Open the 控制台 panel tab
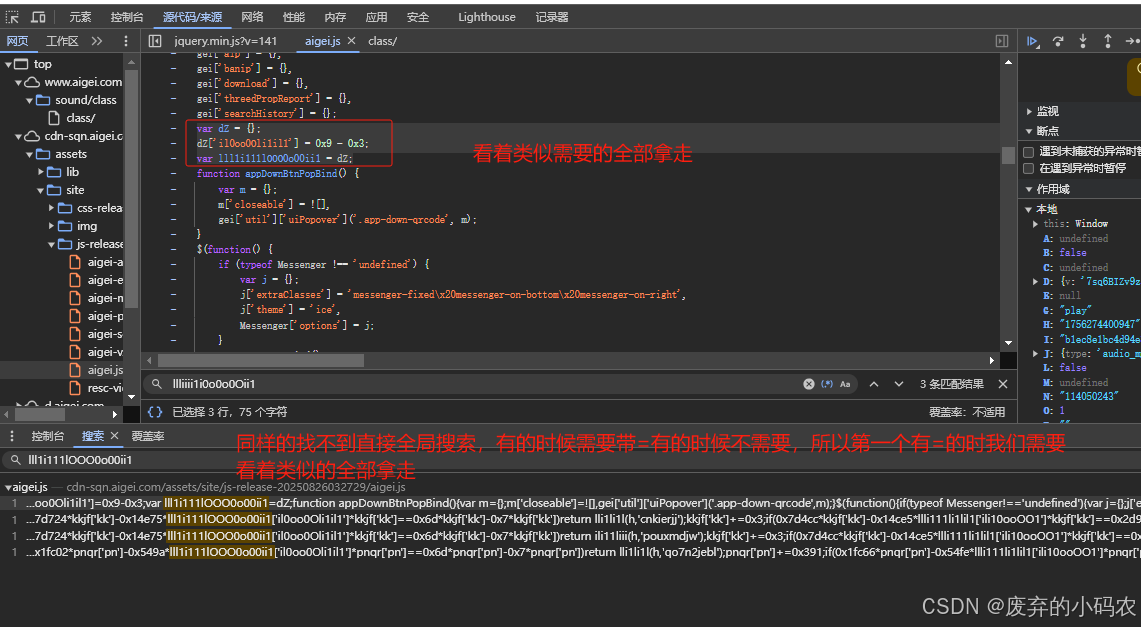The width and height of the screenshot is (1141, 627). click(127, 17)
